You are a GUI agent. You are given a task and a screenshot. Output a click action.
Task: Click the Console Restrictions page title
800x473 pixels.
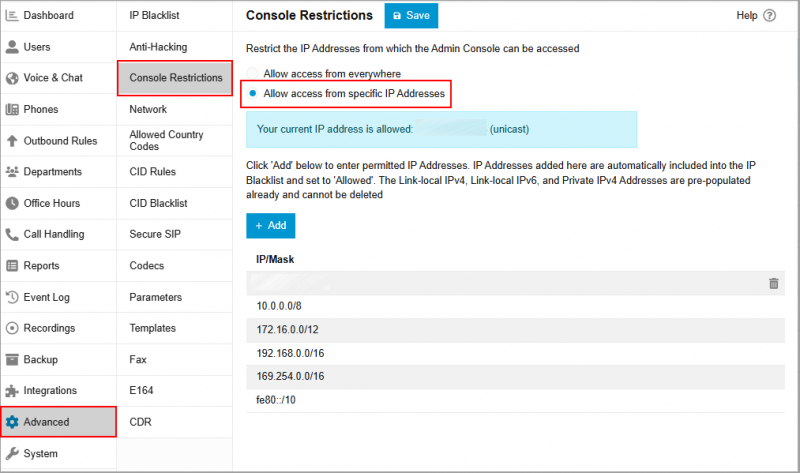pyautogui.click(x=309, y=15)
